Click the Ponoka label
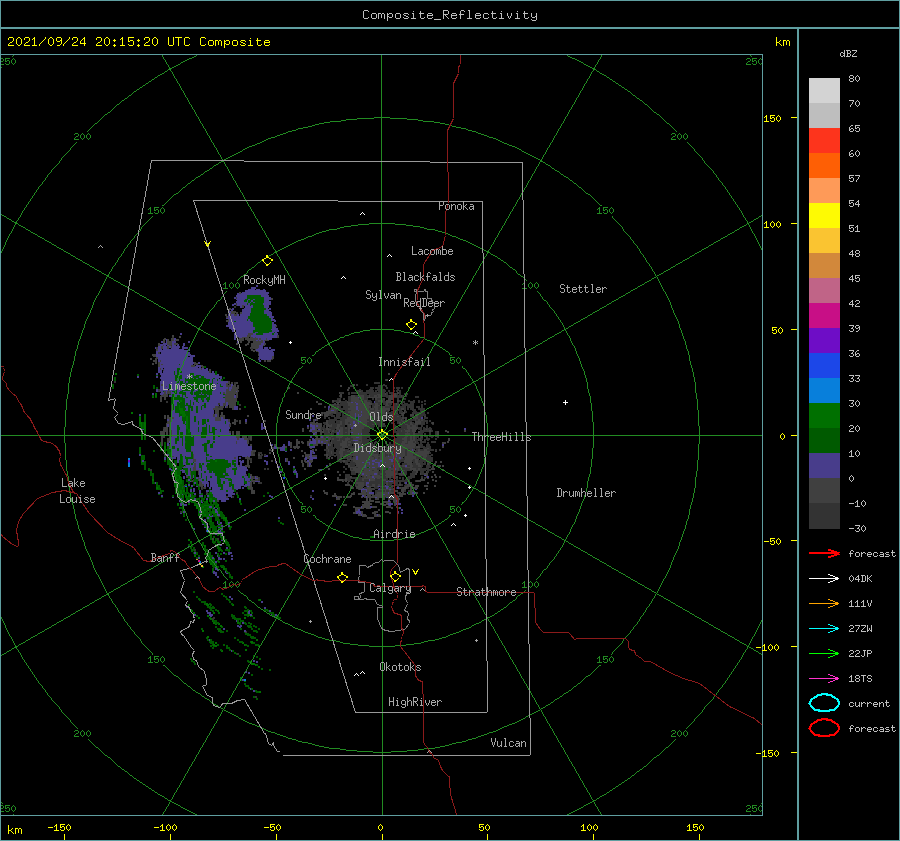This screenshot has width=900, height=841. (456, 206)
